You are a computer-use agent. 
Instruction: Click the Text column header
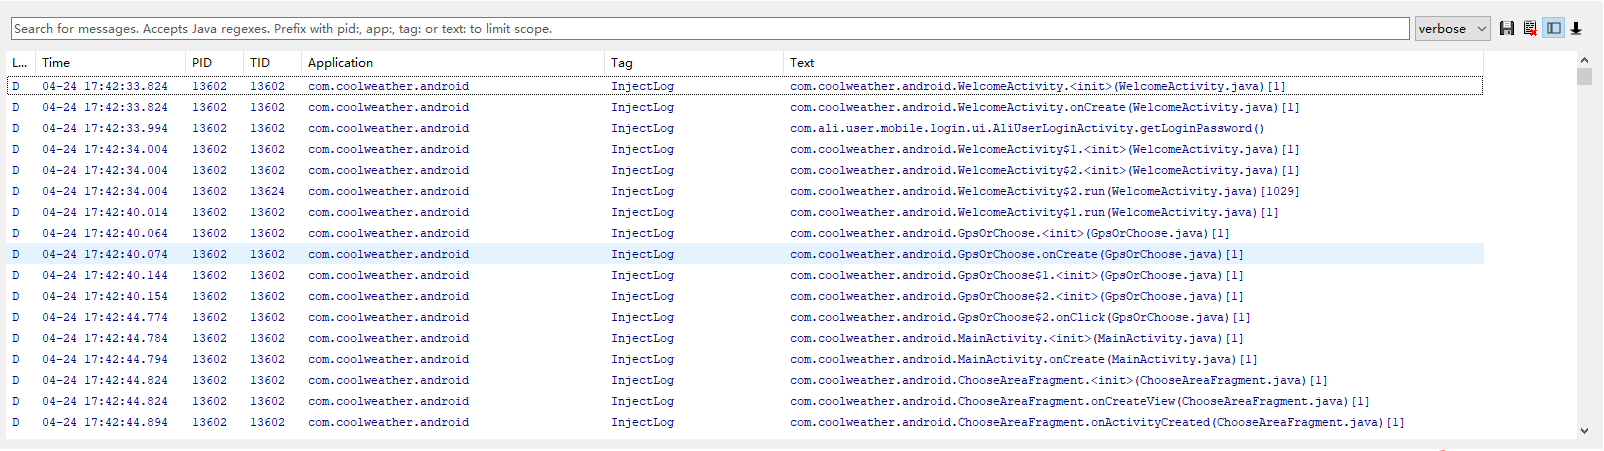coord(1134,62)
